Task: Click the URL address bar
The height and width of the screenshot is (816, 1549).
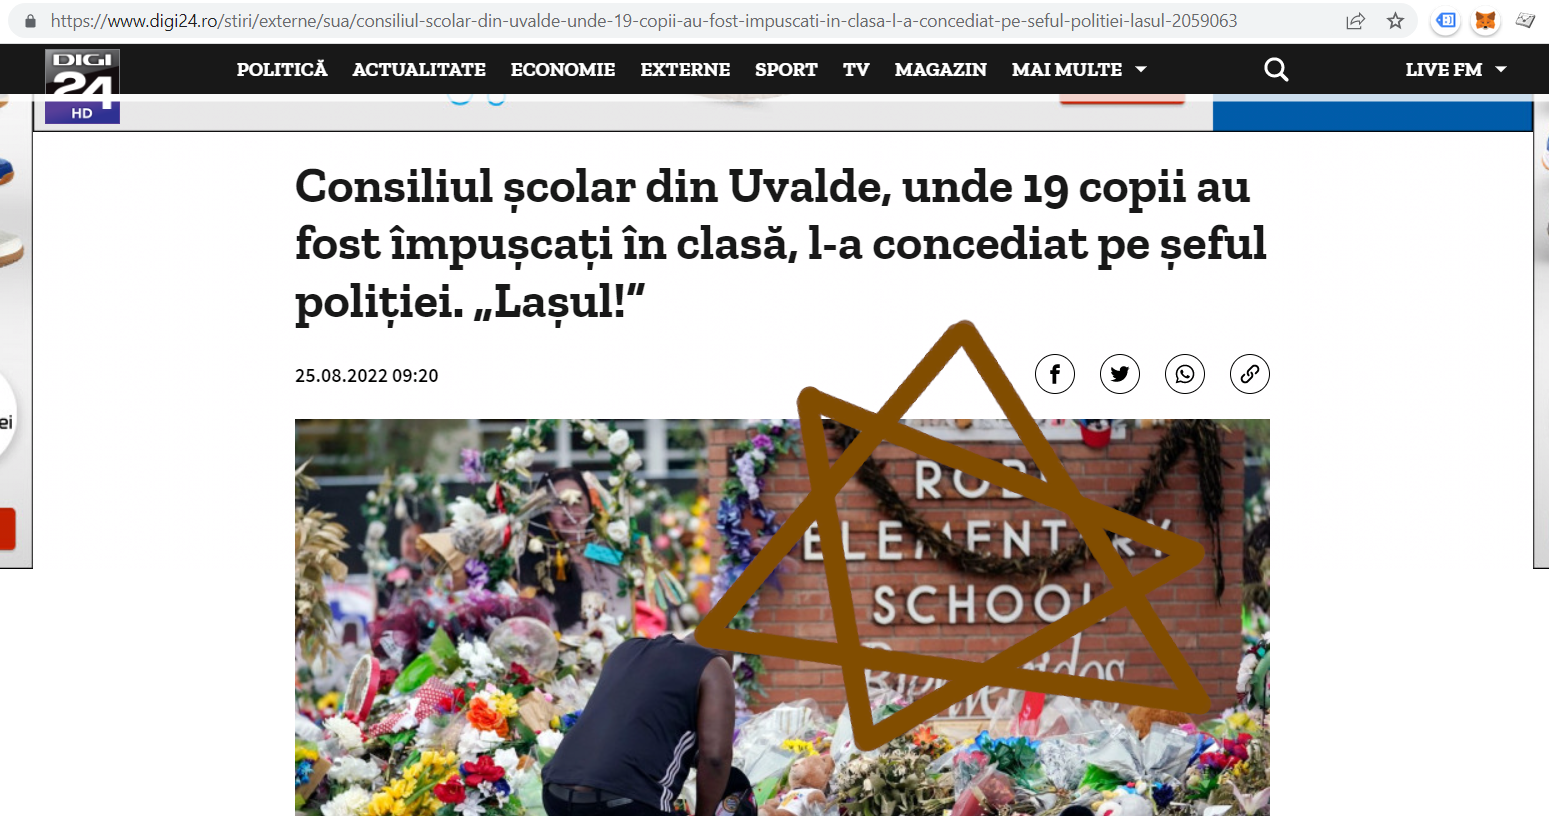Action: point(690,21)
